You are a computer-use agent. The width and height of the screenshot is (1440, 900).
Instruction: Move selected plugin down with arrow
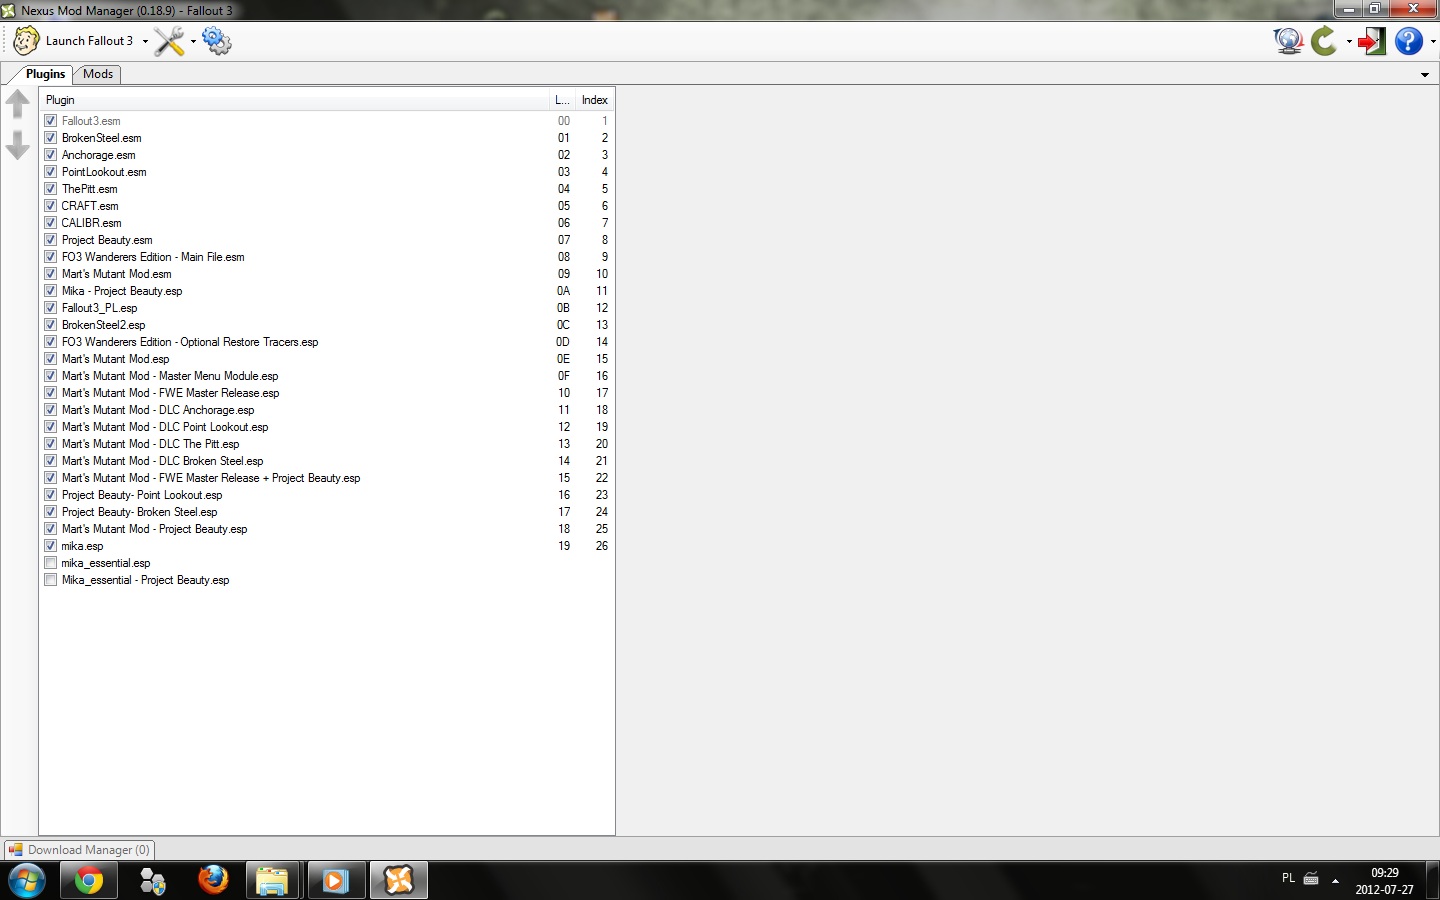[x=18, y=145]
